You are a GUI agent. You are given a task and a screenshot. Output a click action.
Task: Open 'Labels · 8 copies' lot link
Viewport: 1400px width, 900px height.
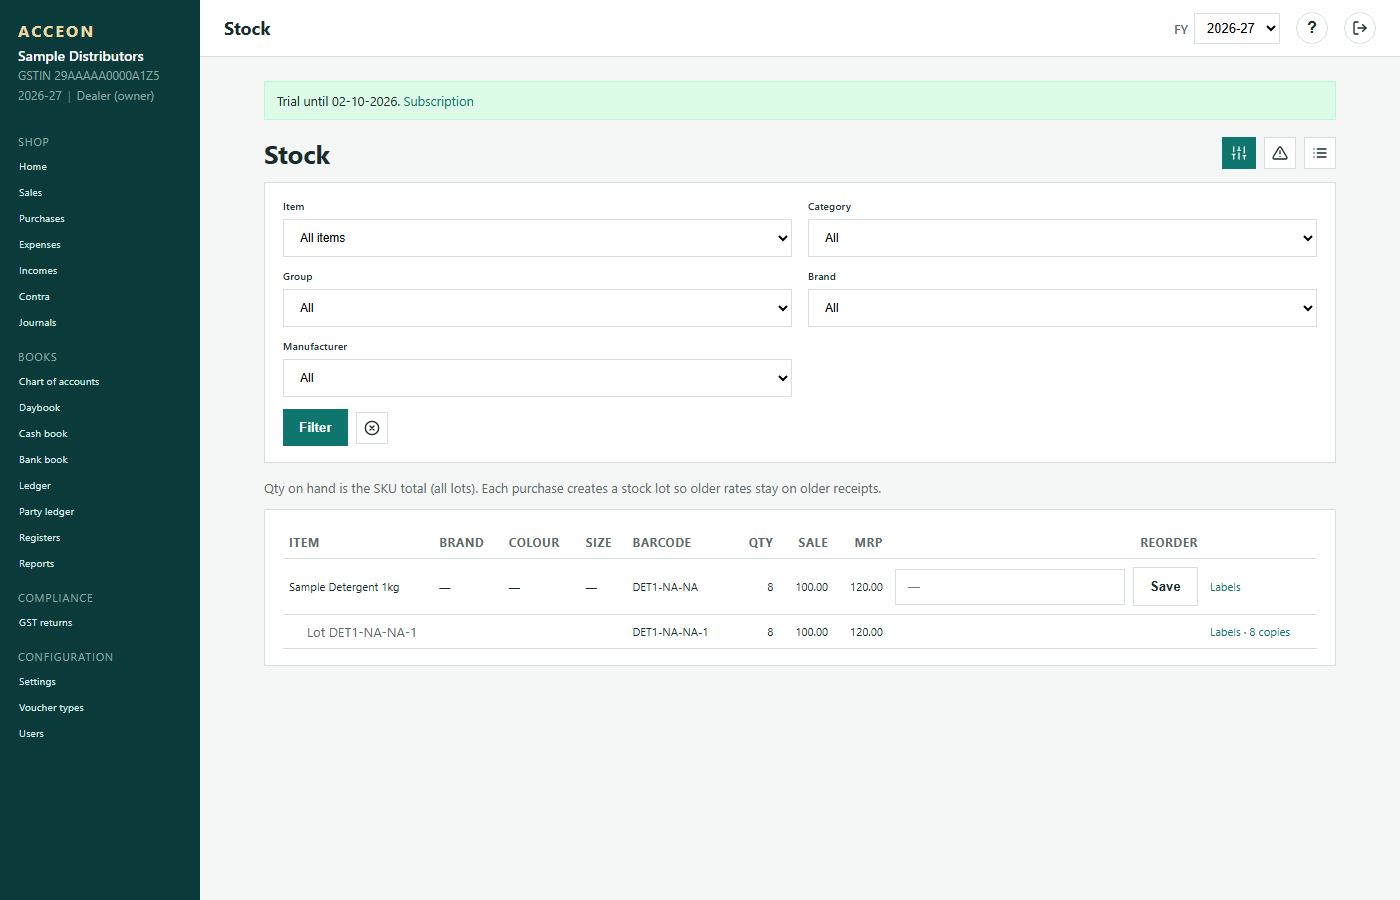[1250, 632]
